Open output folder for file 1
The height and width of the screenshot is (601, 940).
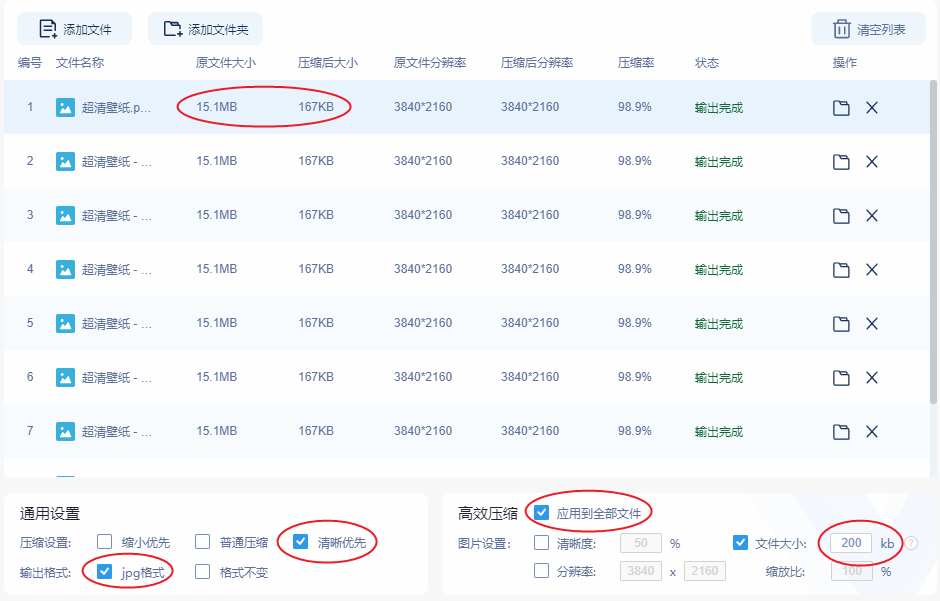[841, 108]
